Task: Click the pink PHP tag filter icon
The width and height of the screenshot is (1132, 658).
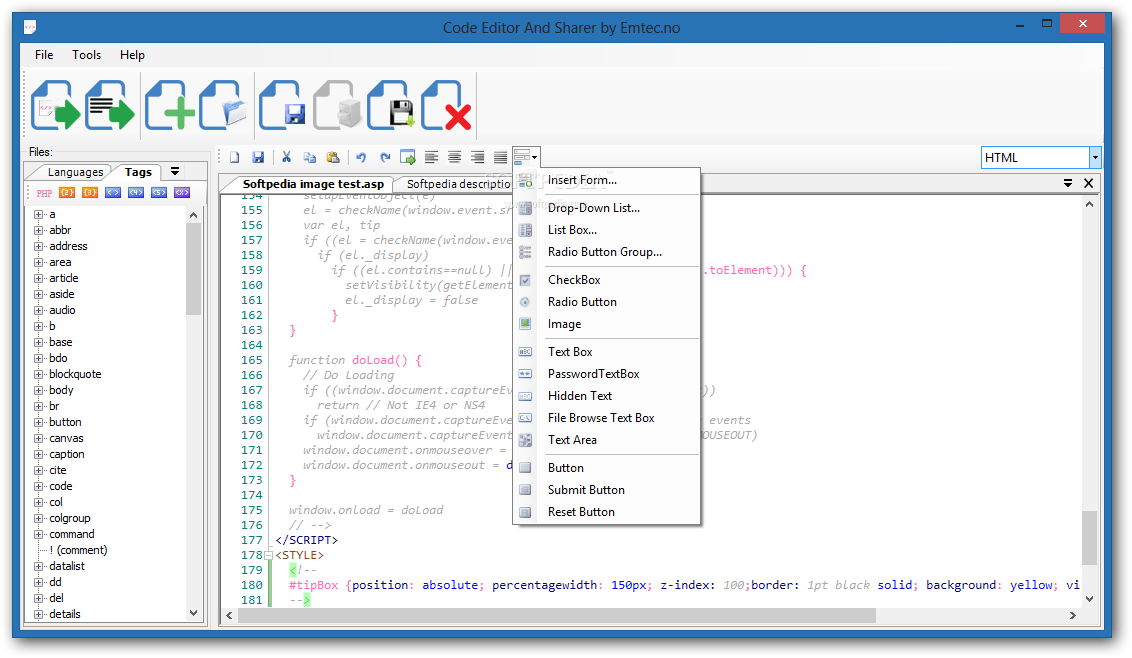Action: click(x=44, y=193)
